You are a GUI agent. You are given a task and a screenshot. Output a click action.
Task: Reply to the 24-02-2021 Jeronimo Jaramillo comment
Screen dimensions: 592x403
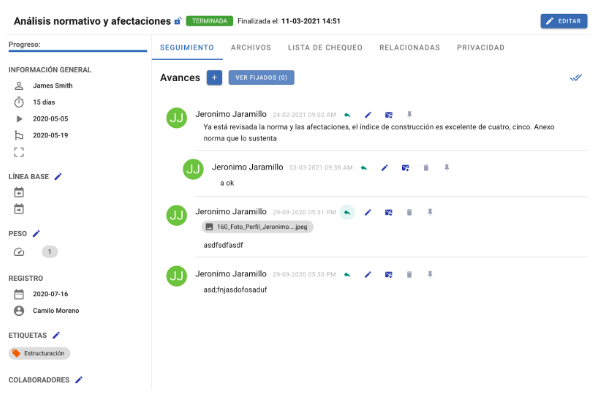[347, 115]
